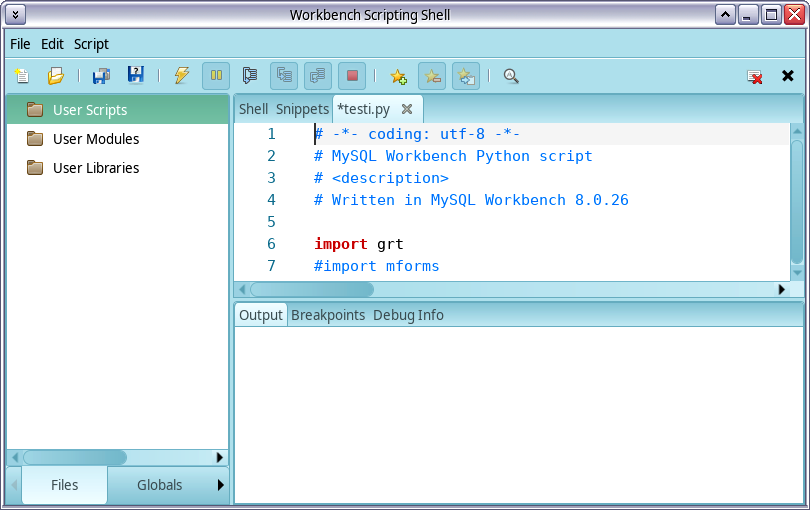Open the Breakpoints tab

328,315
